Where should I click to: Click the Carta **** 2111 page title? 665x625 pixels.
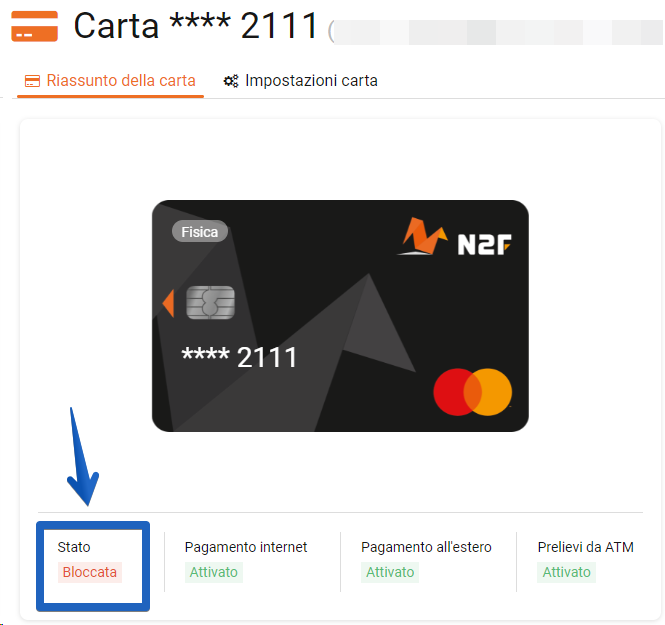point(196,26)
